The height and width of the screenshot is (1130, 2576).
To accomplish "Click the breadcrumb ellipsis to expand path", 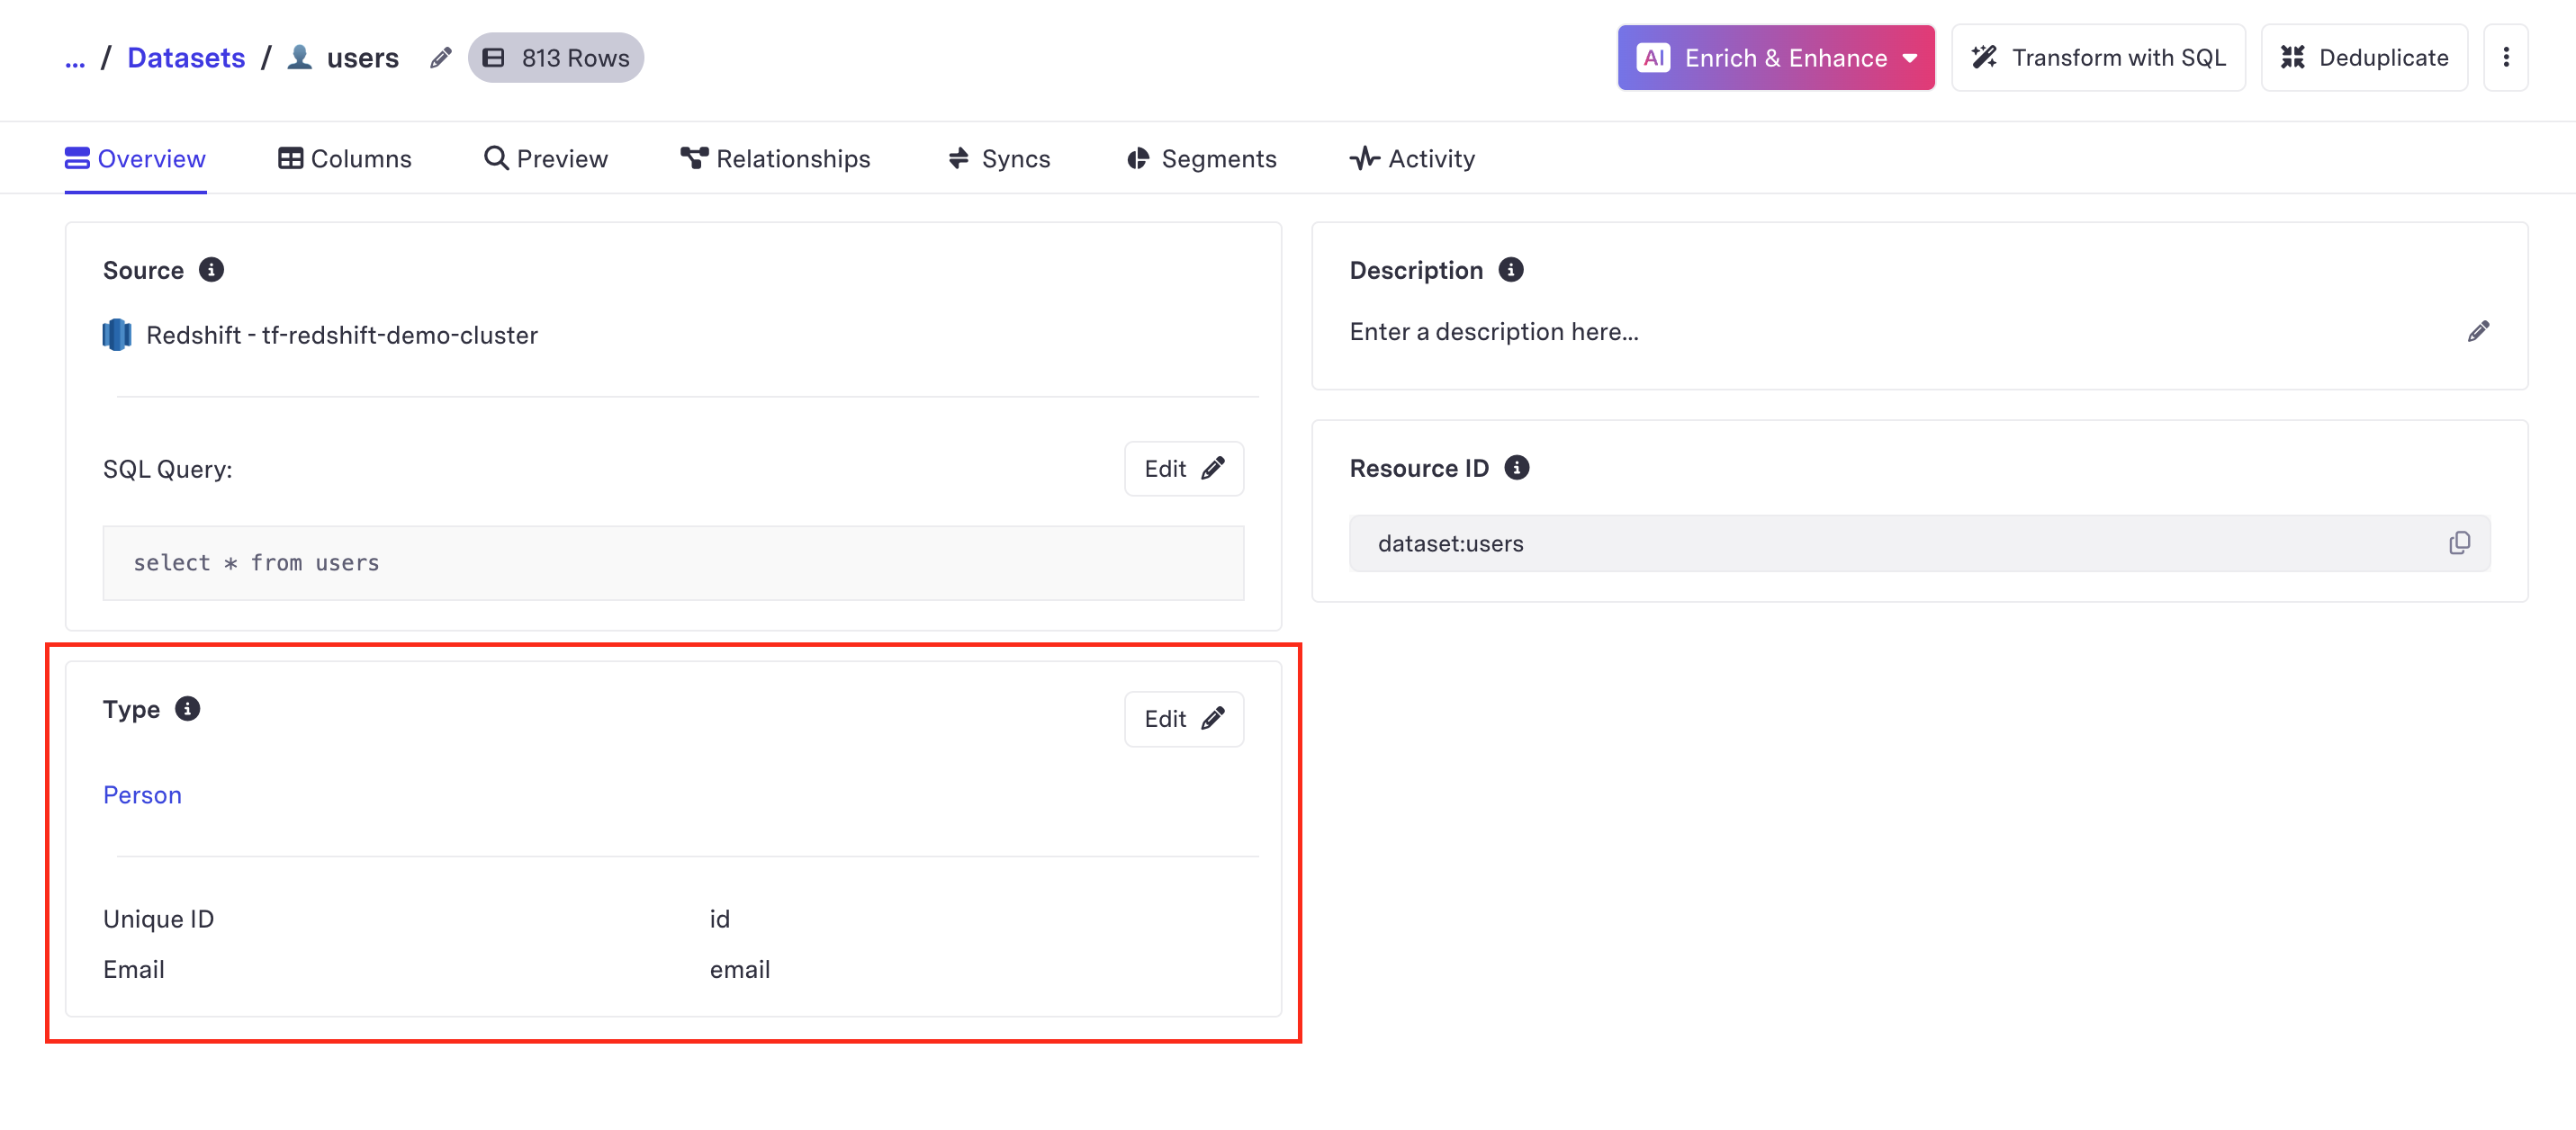I will [x=75, y=60].
